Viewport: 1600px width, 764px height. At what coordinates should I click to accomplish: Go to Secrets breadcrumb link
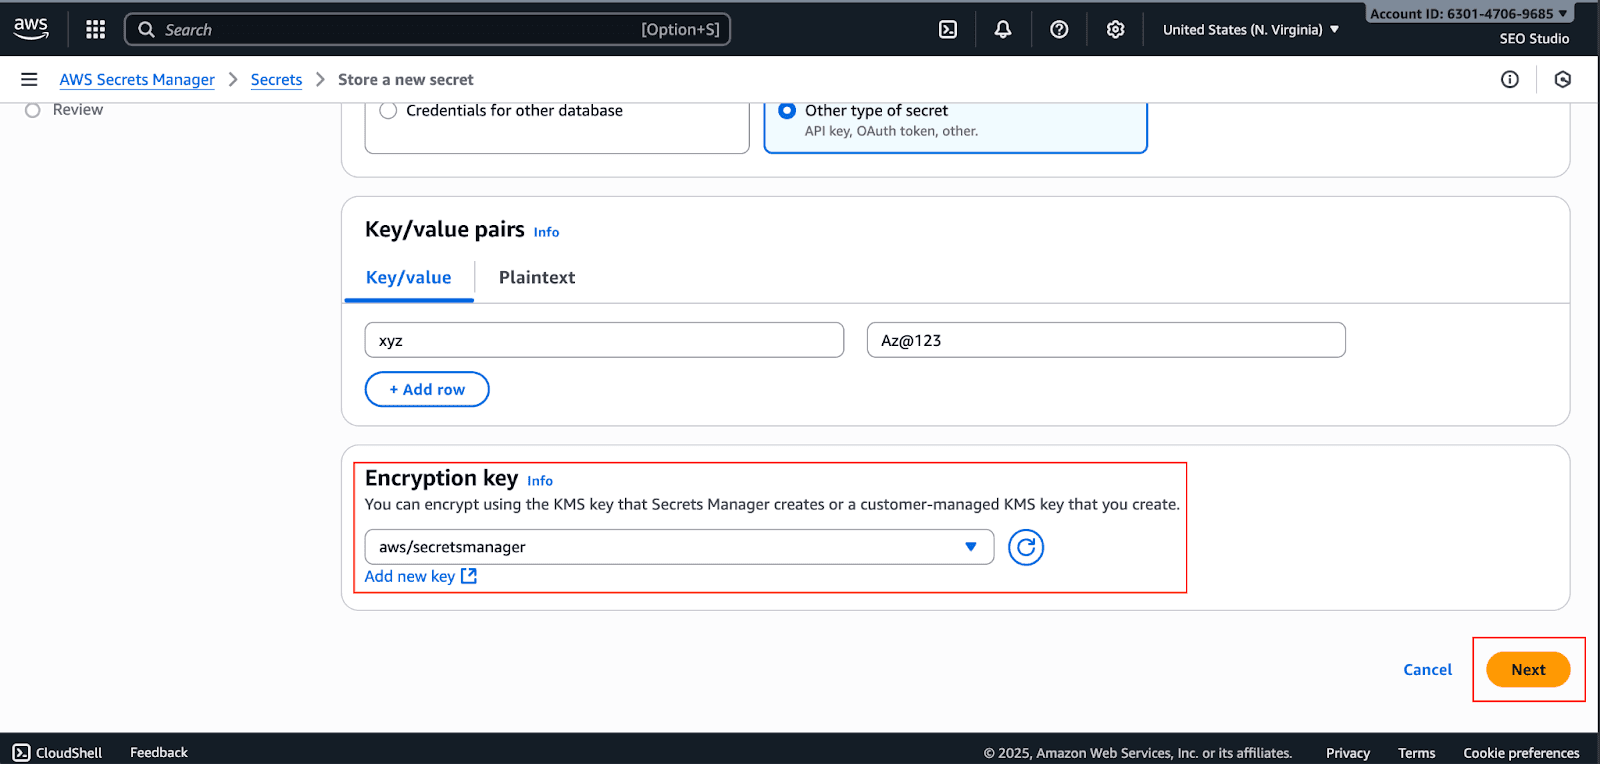[x=276, y=80]
